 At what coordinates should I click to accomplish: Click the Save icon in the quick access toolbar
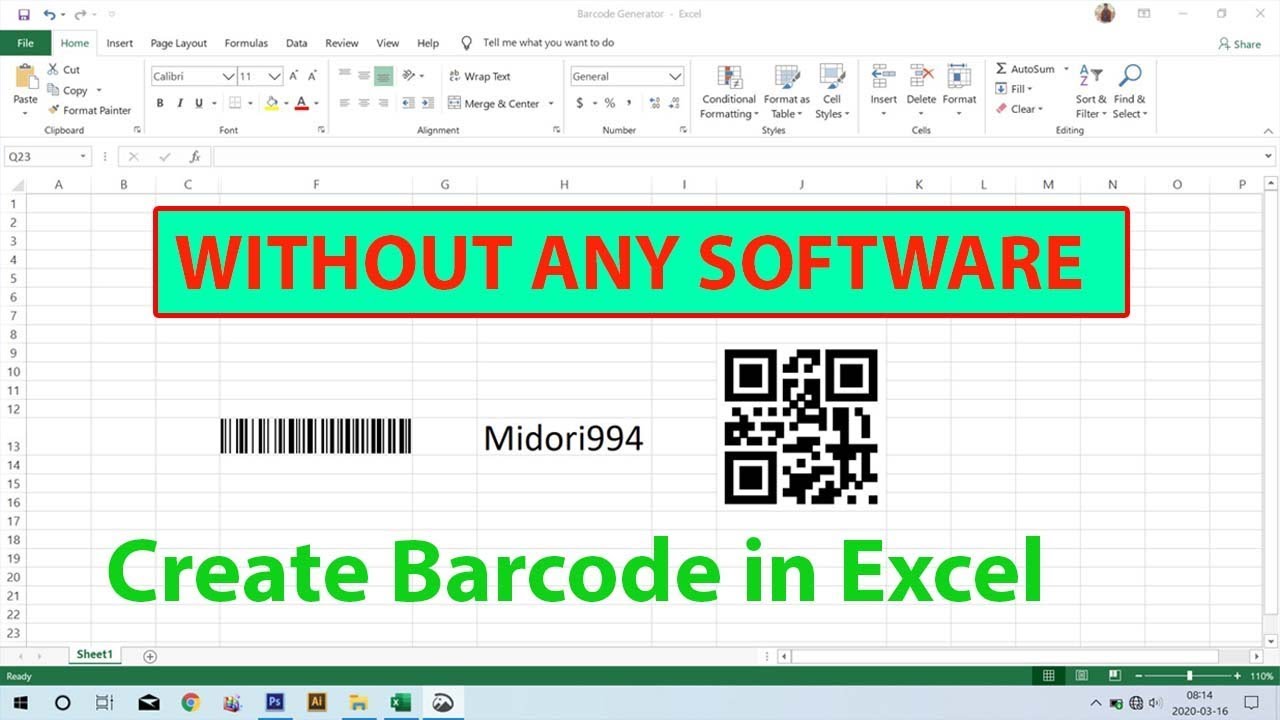(x=24, y=14)
